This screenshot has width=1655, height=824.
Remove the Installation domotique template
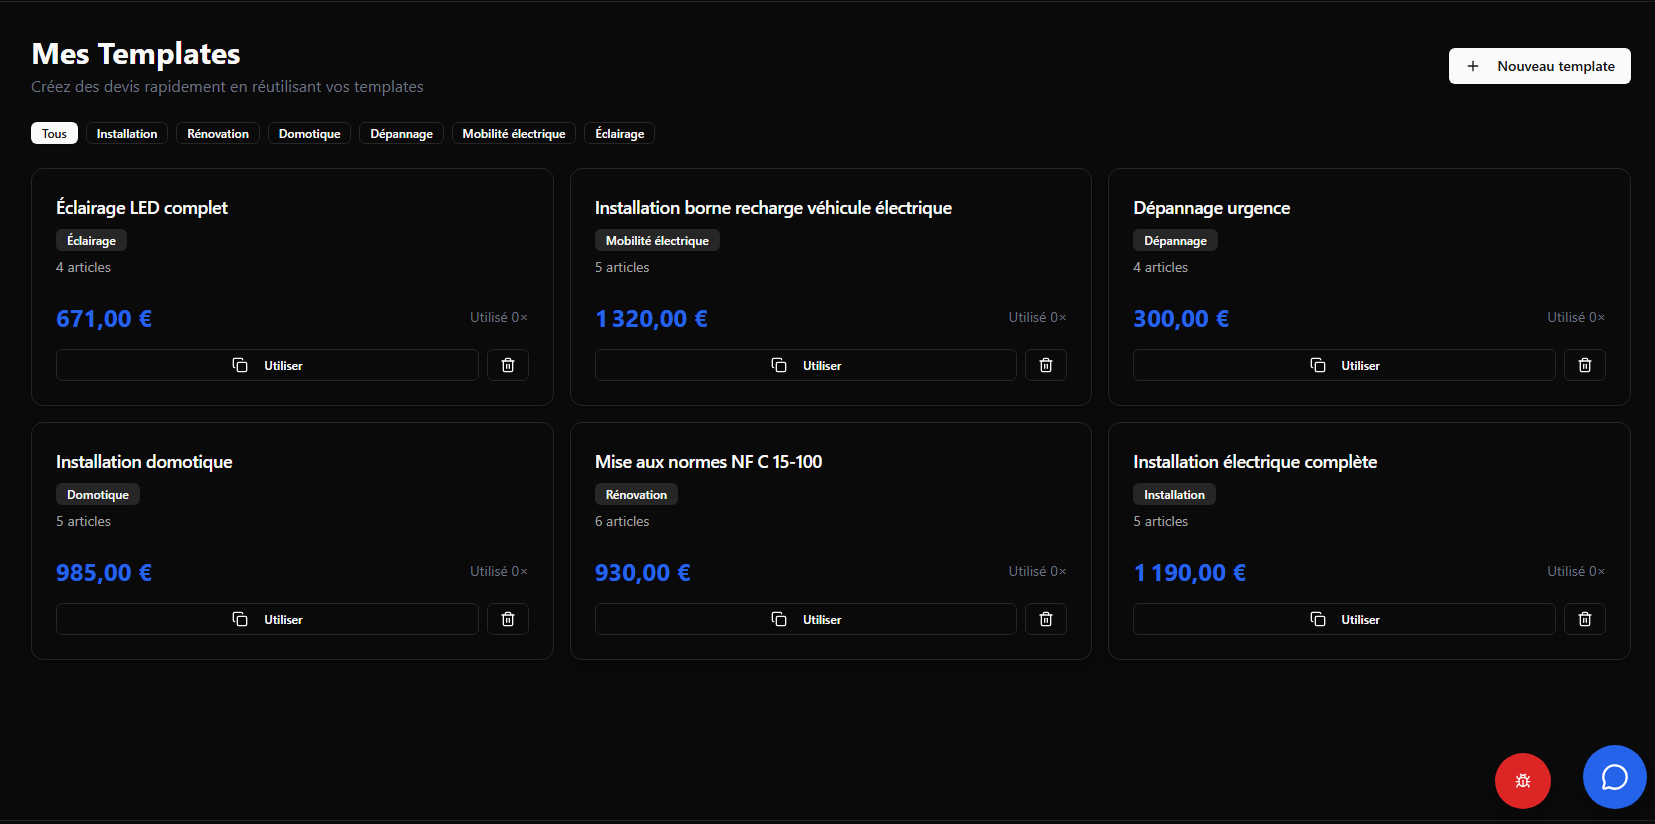pyautogui.click(x=507, y=619)
